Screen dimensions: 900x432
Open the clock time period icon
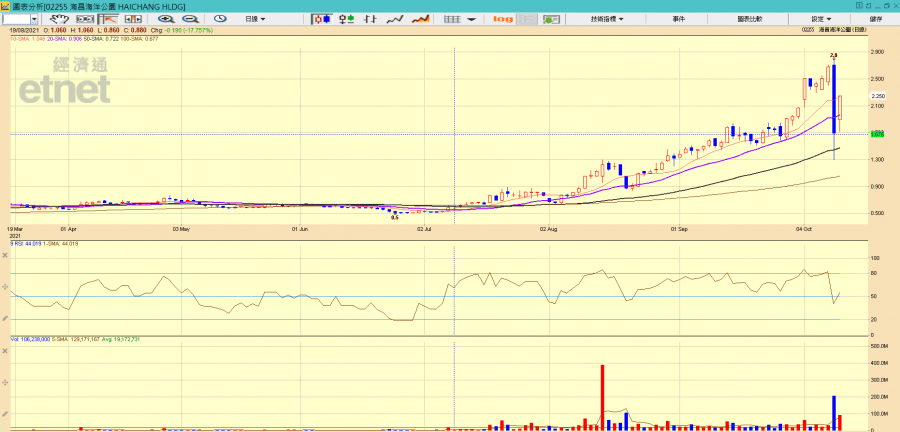tap(220, 19)
